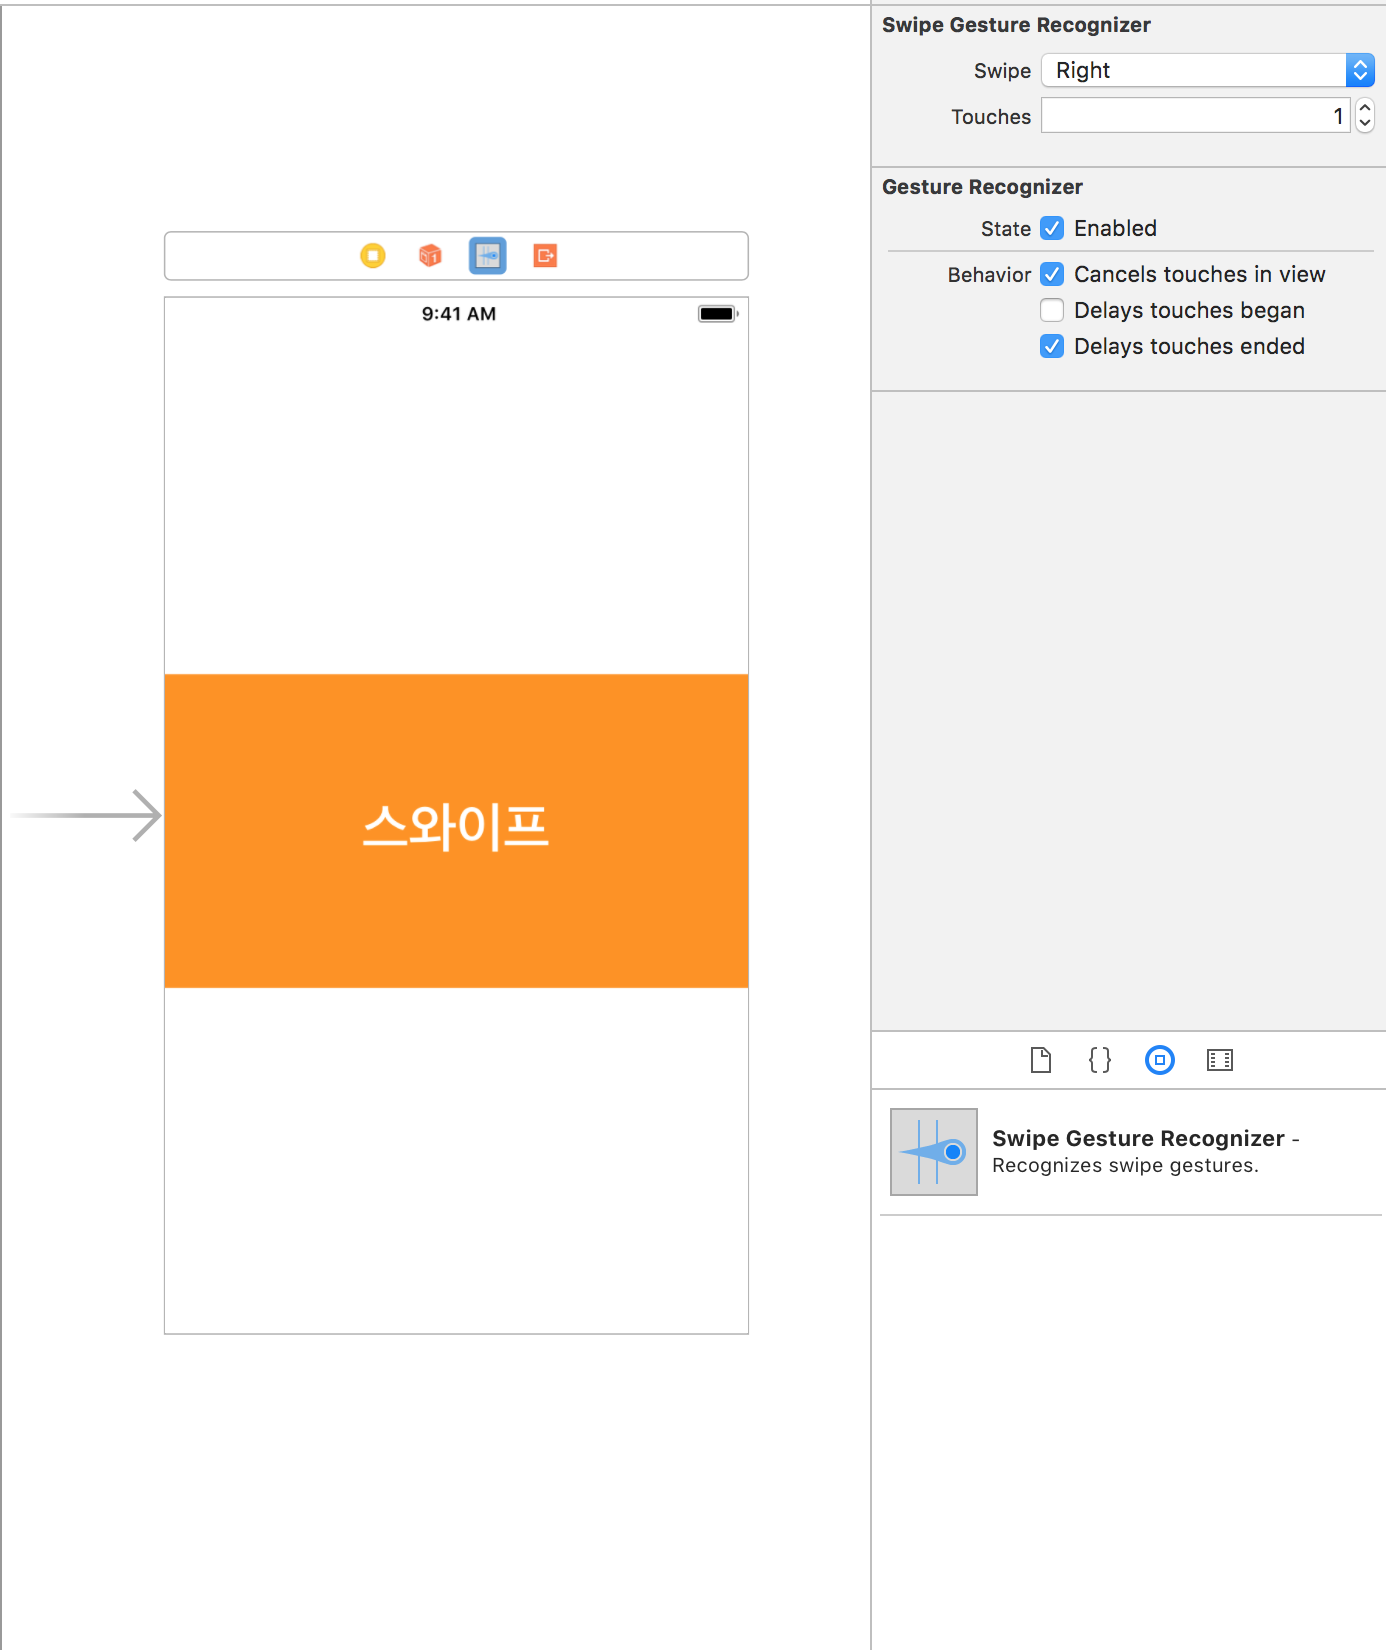Open the Media library tab
This screenshot has height=1650, width=1386.
(1220, 1060)
